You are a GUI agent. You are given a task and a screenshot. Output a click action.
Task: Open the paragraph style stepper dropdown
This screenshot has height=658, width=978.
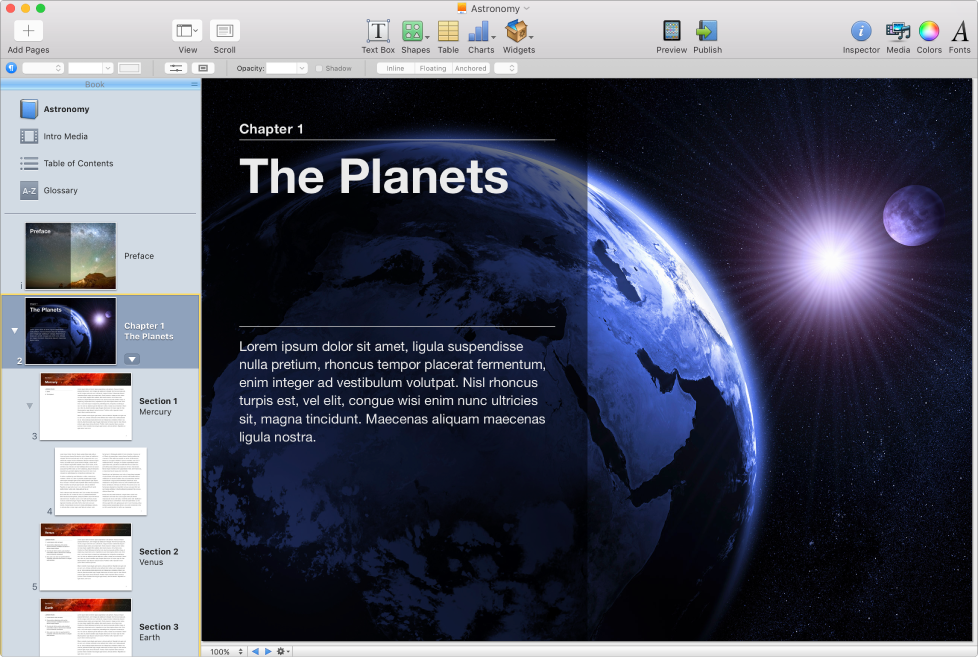click(x=43, y=68)
